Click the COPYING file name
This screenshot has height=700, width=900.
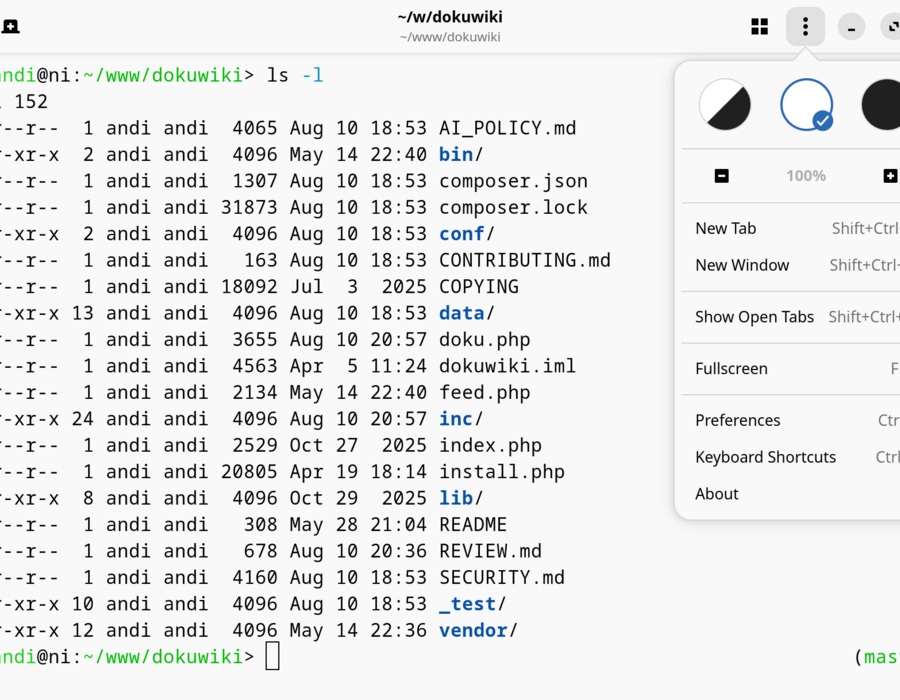pyautogui.click(x=479, y=286)
